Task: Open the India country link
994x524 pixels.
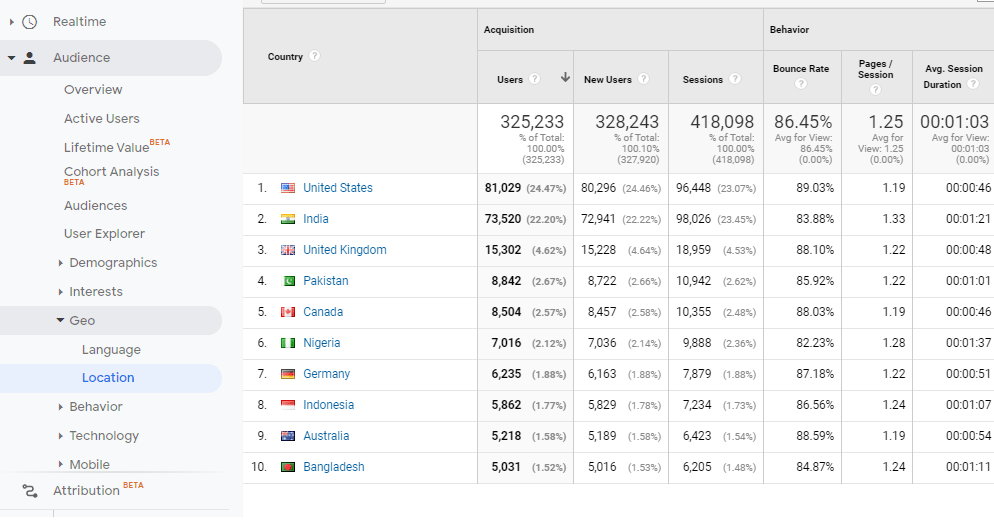Action: (315, 219)
